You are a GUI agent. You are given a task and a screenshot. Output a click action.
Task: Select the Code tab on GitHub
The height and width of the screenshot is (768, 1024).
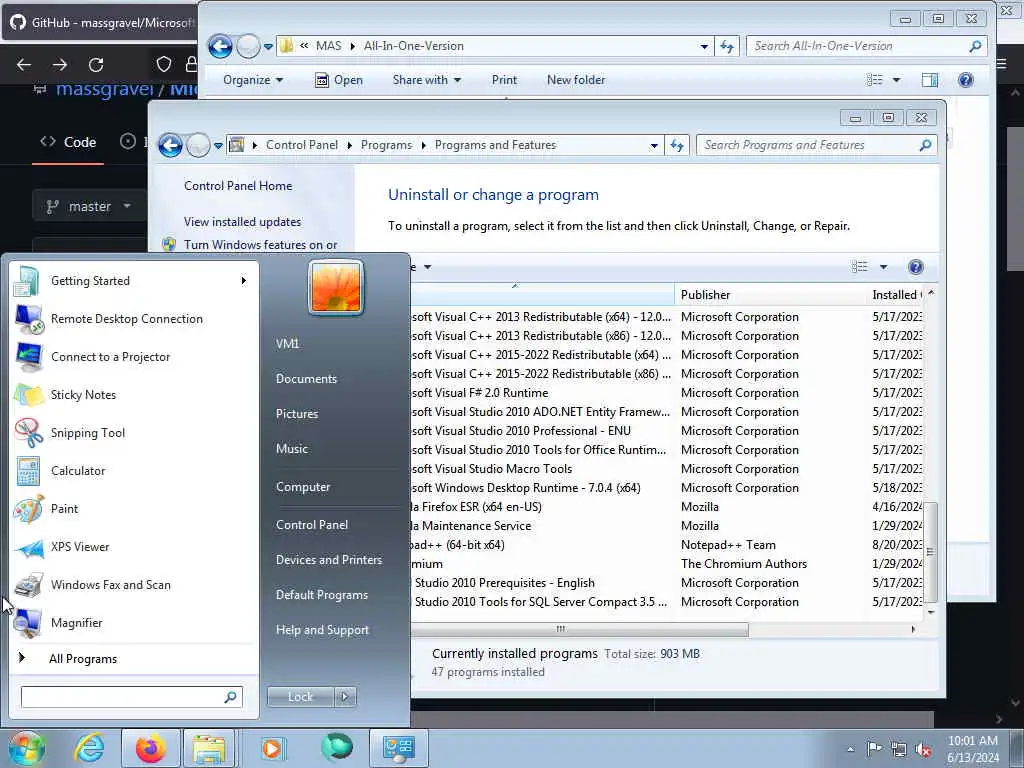tap(69, 142)
